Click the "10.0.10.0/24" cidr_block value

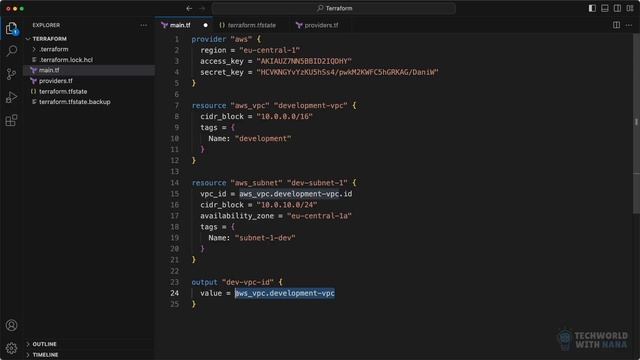[287, 205]
